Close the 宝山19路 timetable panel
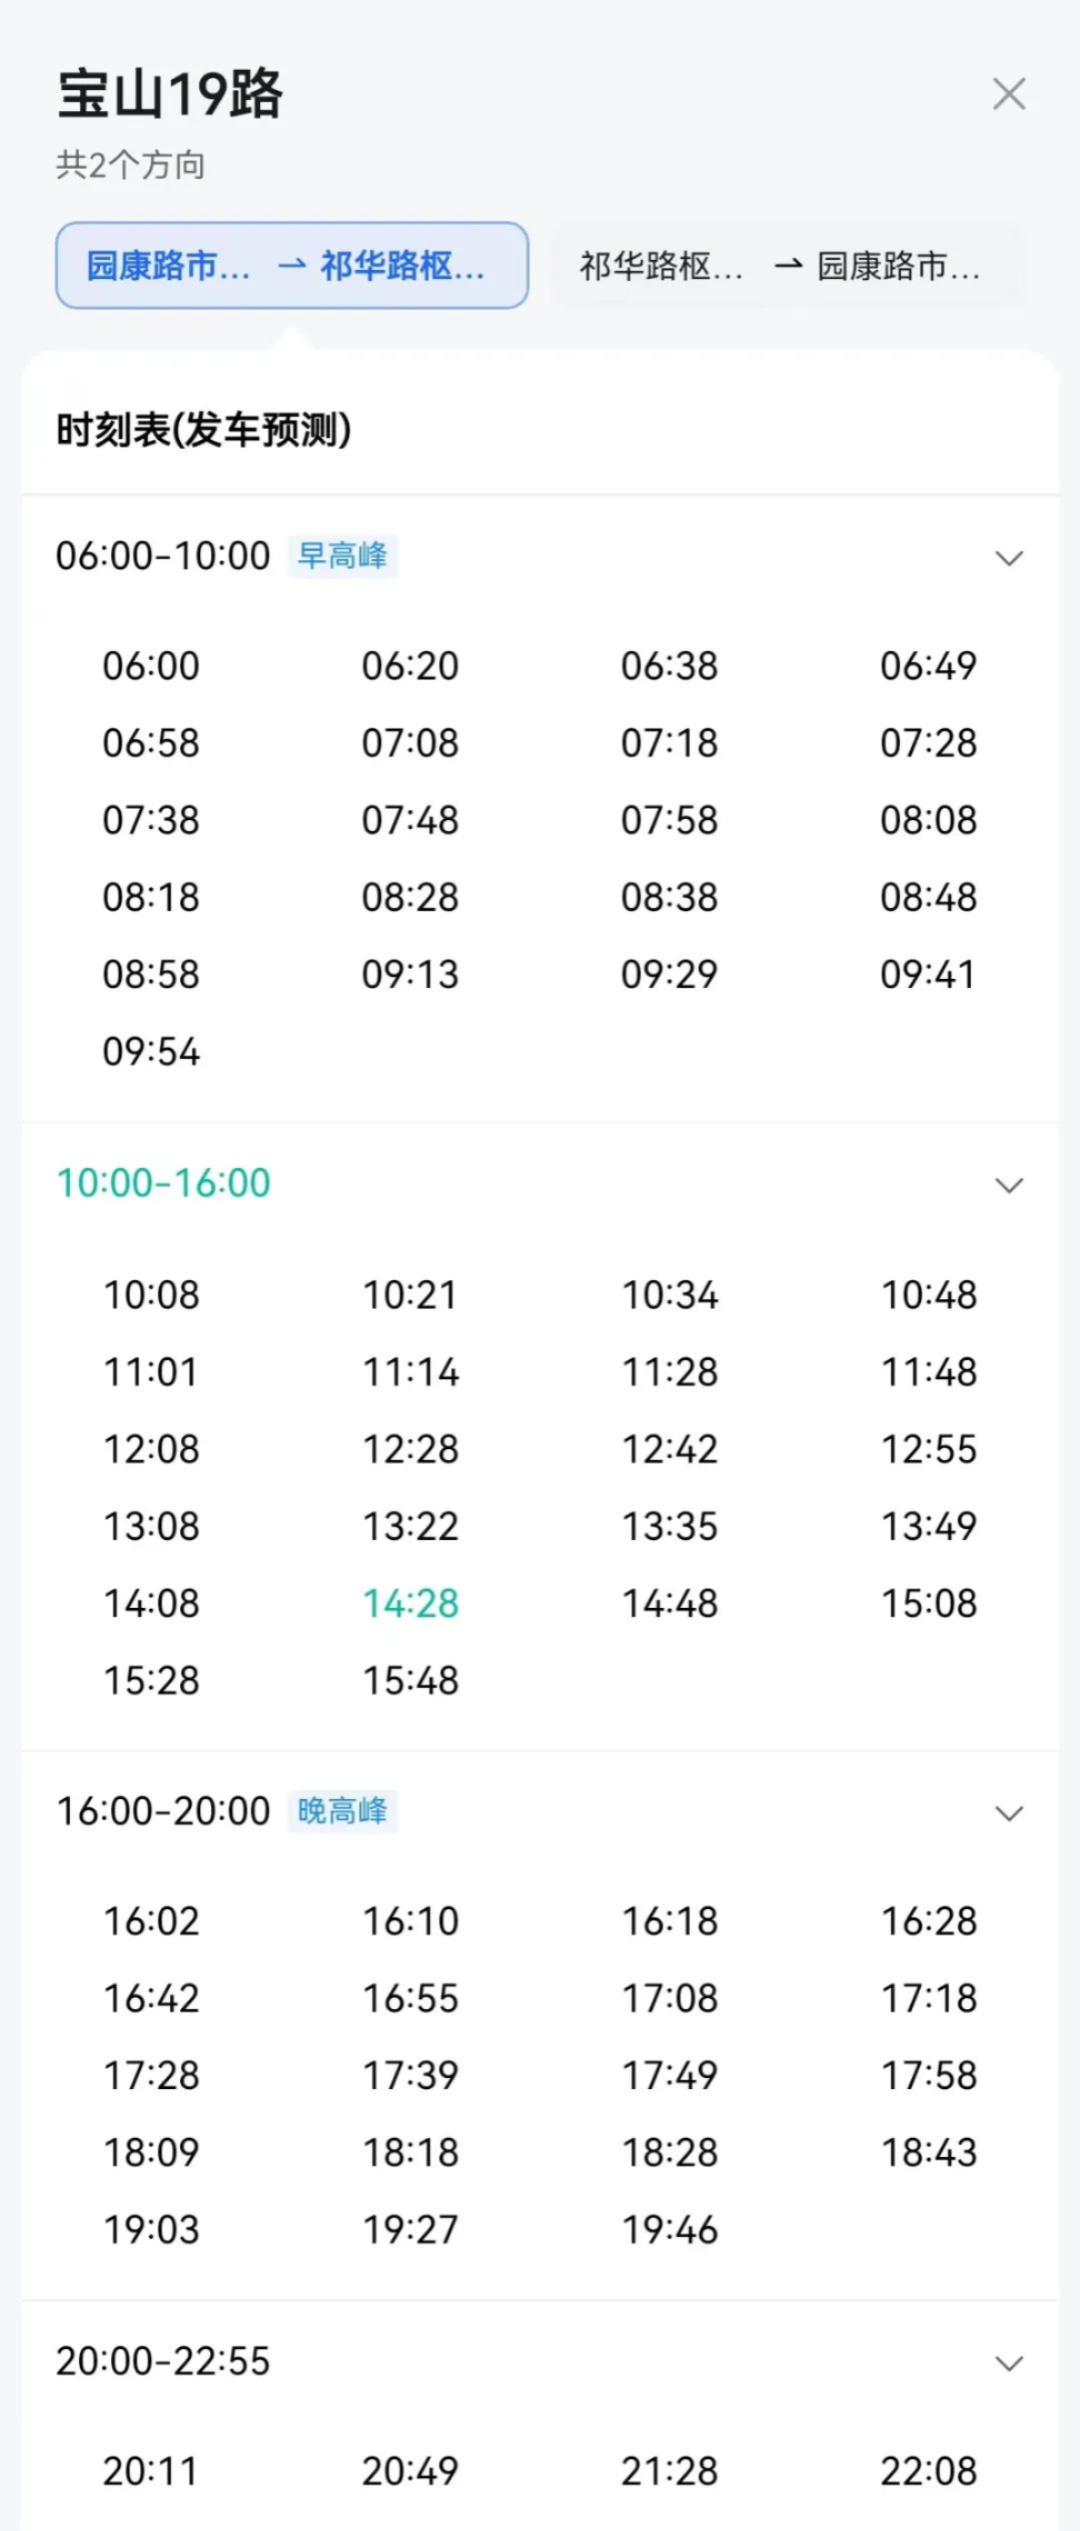 tap(1009, 94)
